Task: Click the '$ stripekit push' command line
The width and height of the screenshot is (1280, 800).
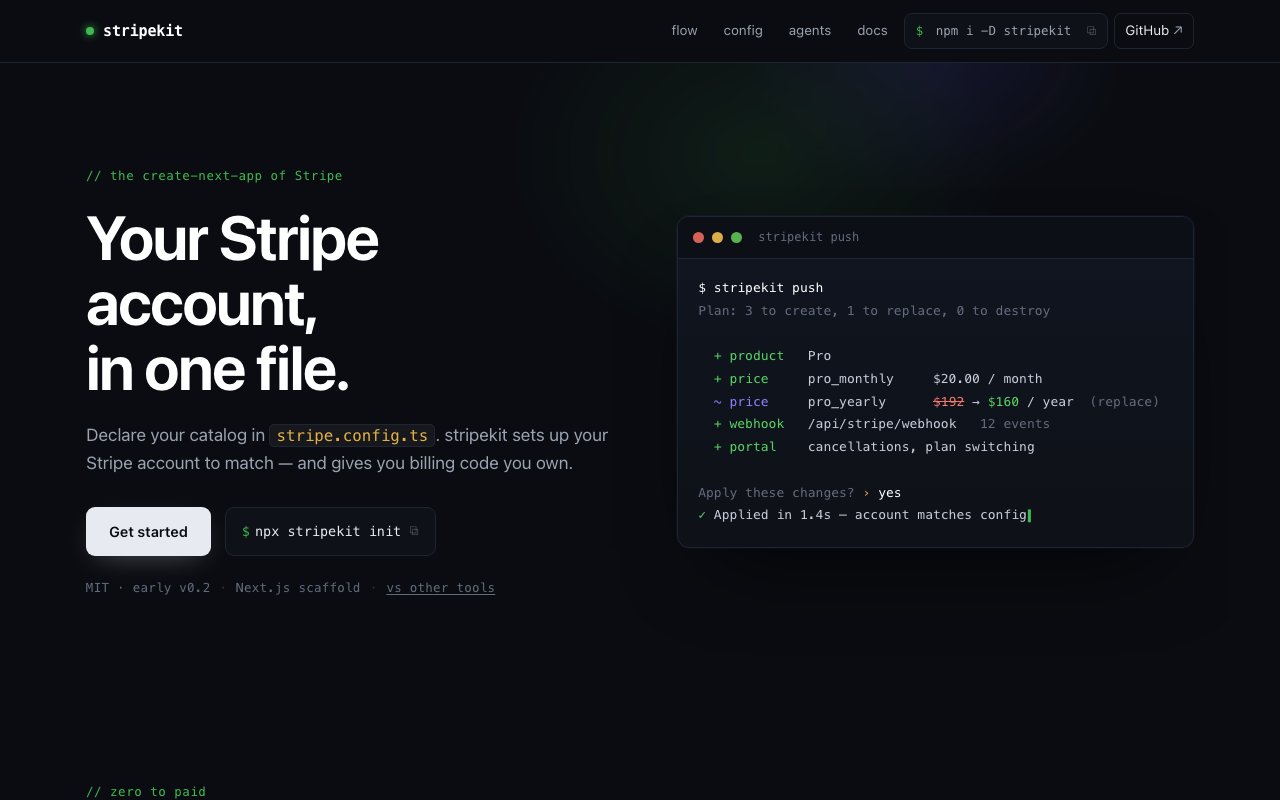Action: click(761, 288)
